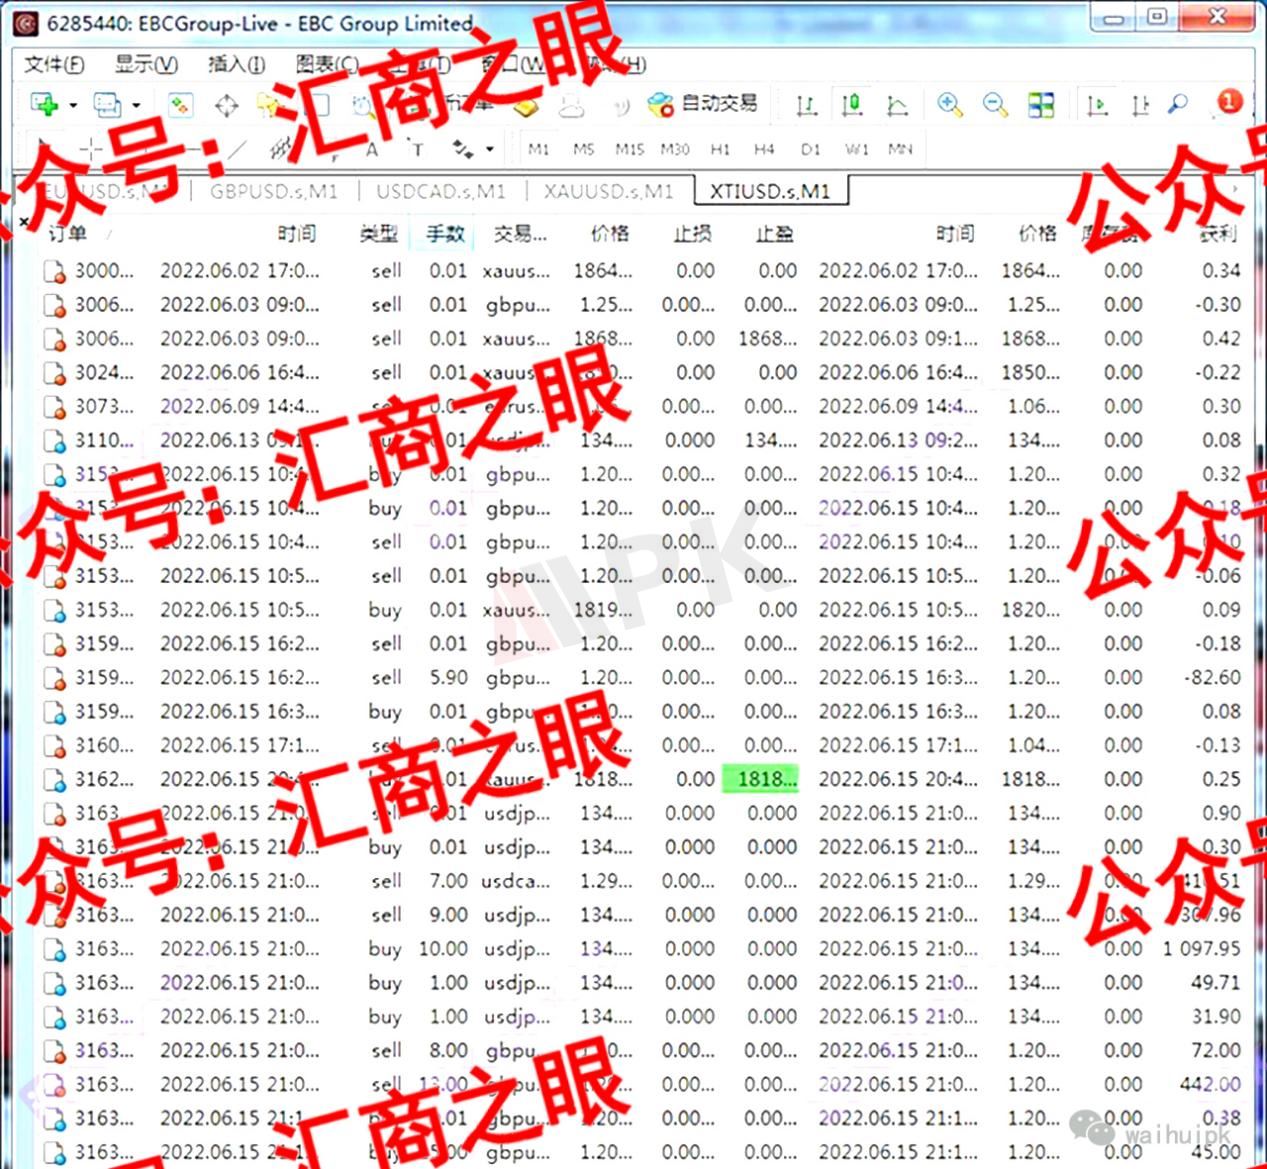The width and height of the screenshot is (1267, 1169).
Task: Select the crosshair drawing tool
Action: point(91,150)
